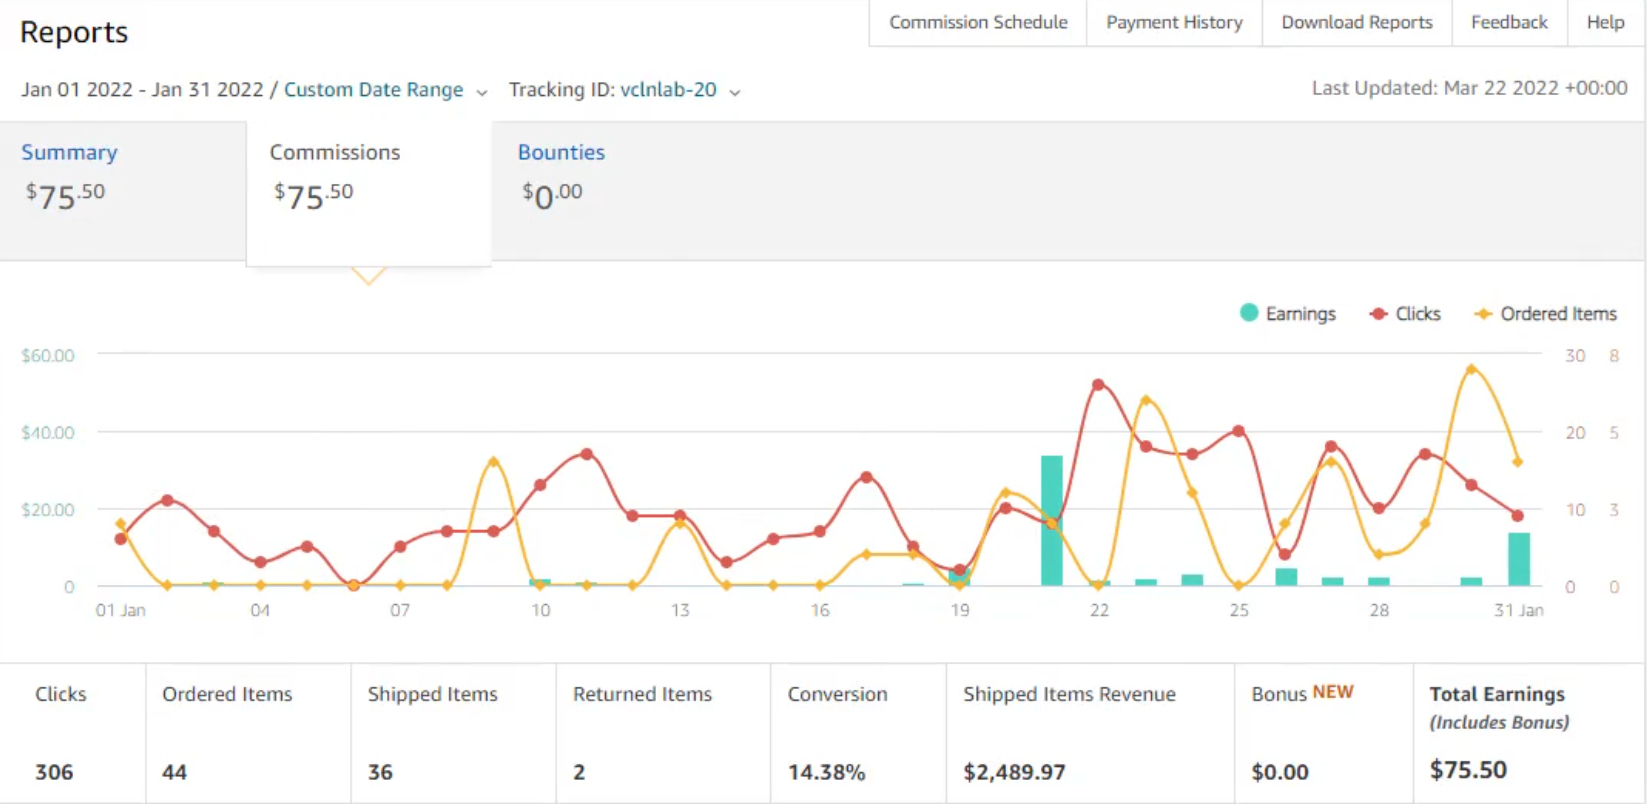Click the Clicks data point on 01 Jan
Viewport: 1647px width, 804px height.
point(121,539)
